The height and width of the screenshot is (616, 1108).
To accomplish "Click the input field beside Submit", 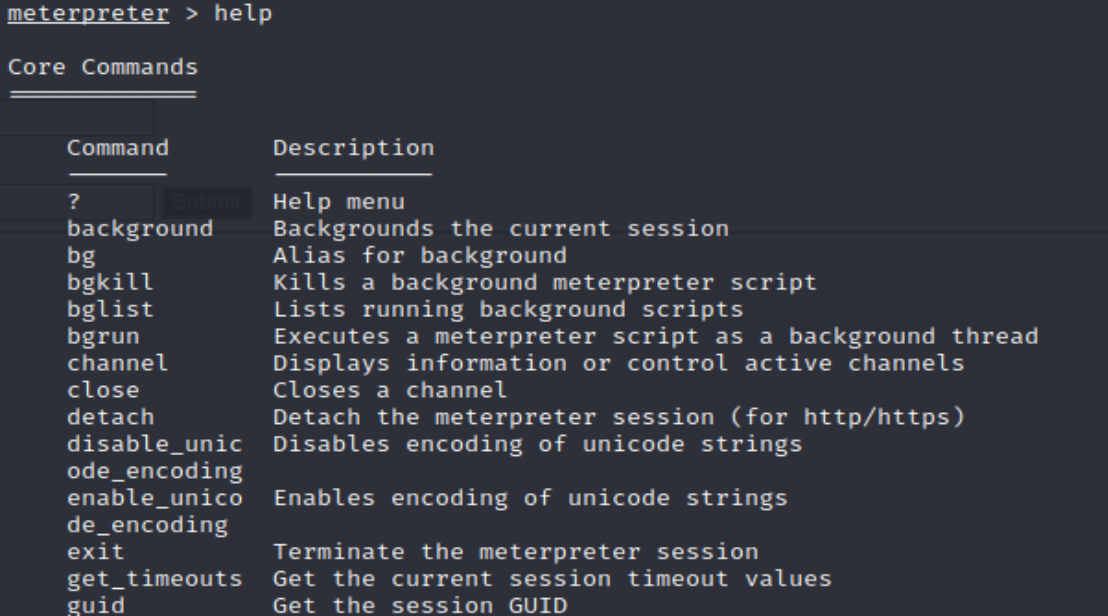I will [76, 202].
